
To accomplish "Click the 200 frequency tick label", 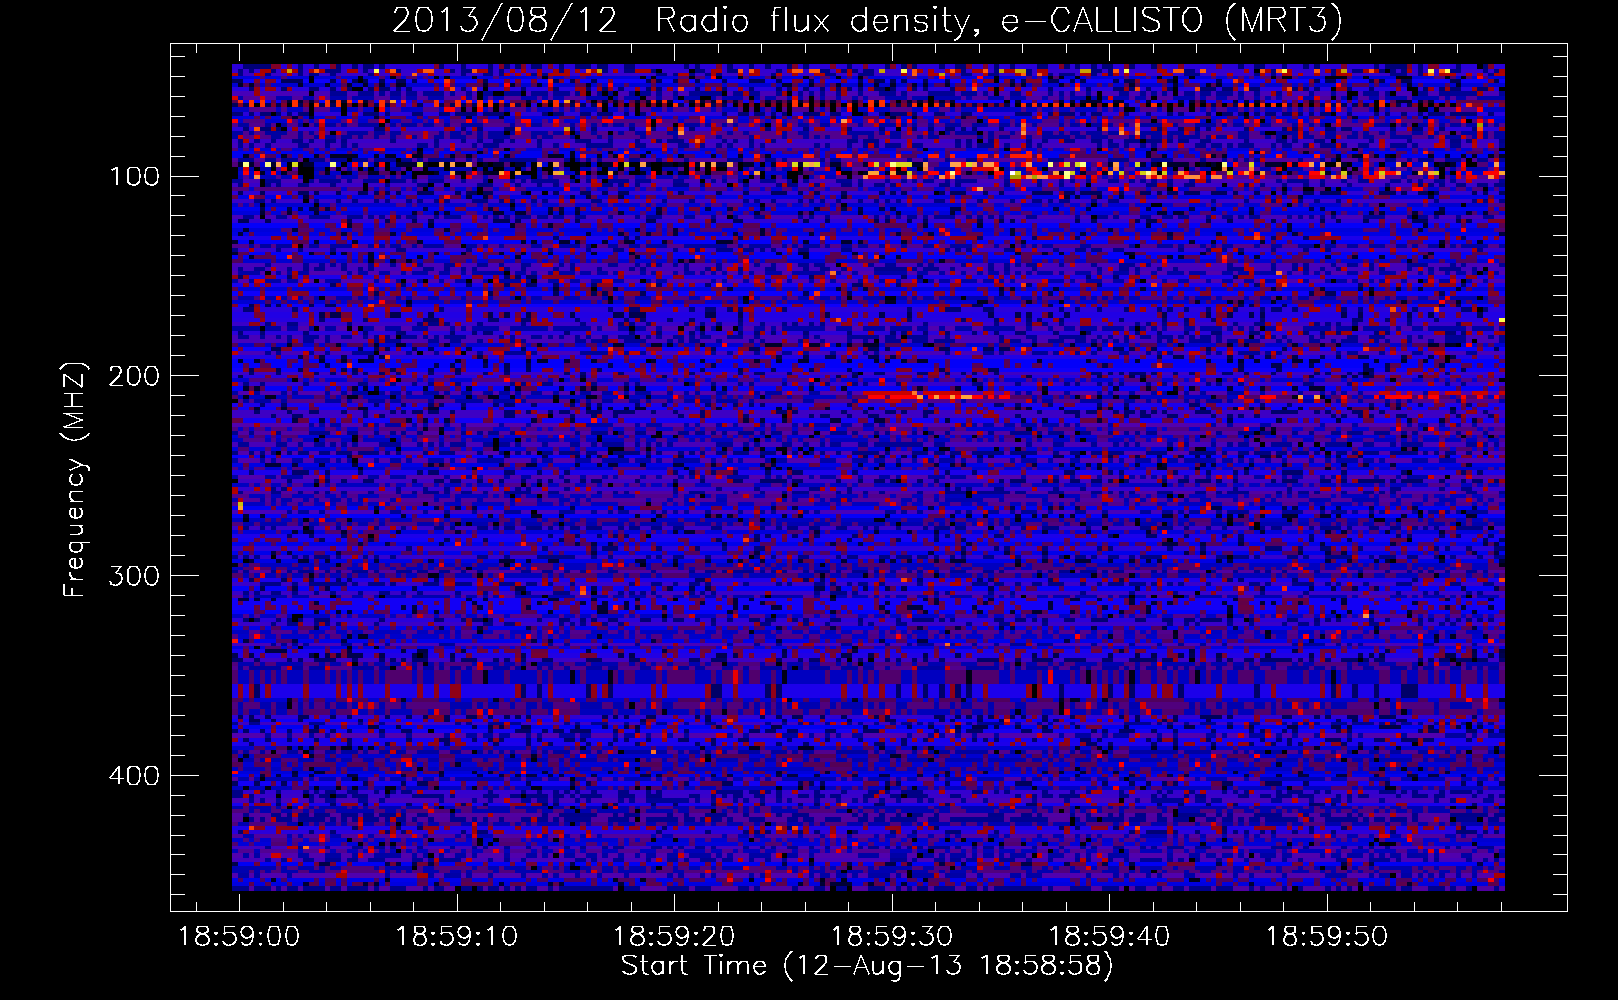I will [134, 376].
